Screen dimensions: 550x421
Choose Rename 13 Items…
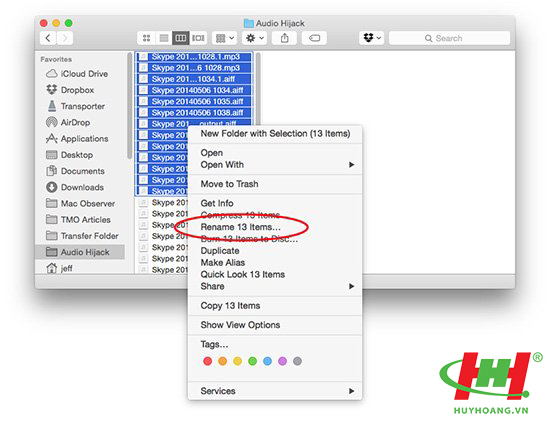tap(275, 227)
